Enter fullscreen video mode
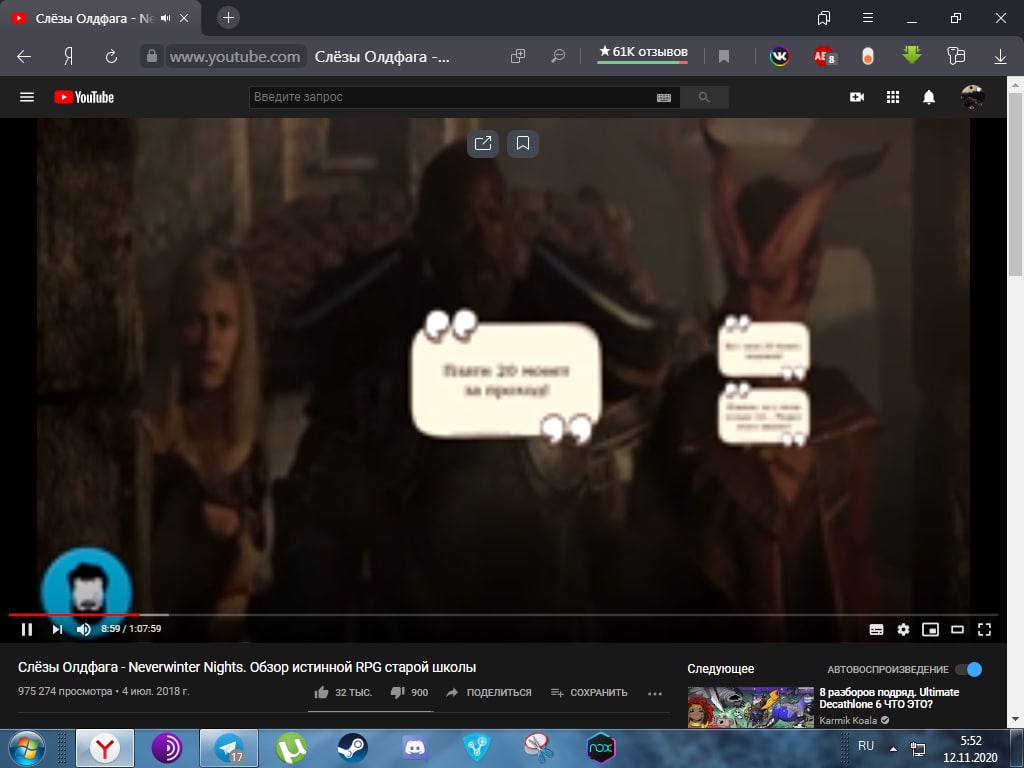This screenshot has height=768, width=1024. pos(984,629)
